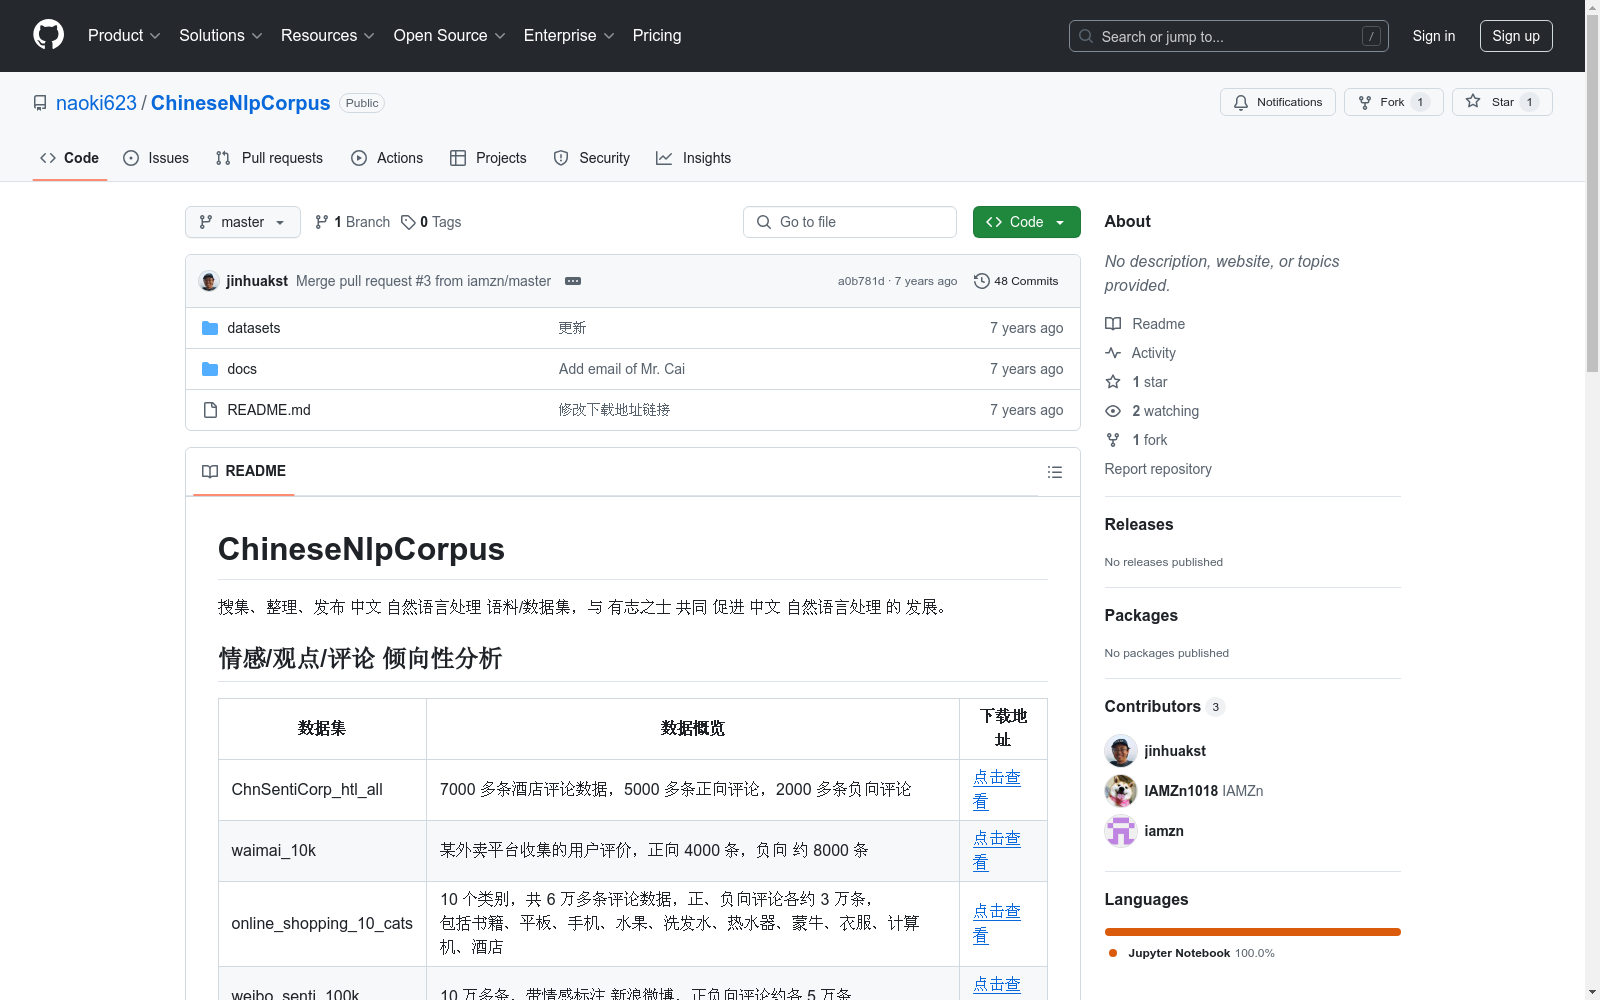1600x1000 pixels.
Task: Open the 48 Commits link
Action: (x=1016, y=281)
